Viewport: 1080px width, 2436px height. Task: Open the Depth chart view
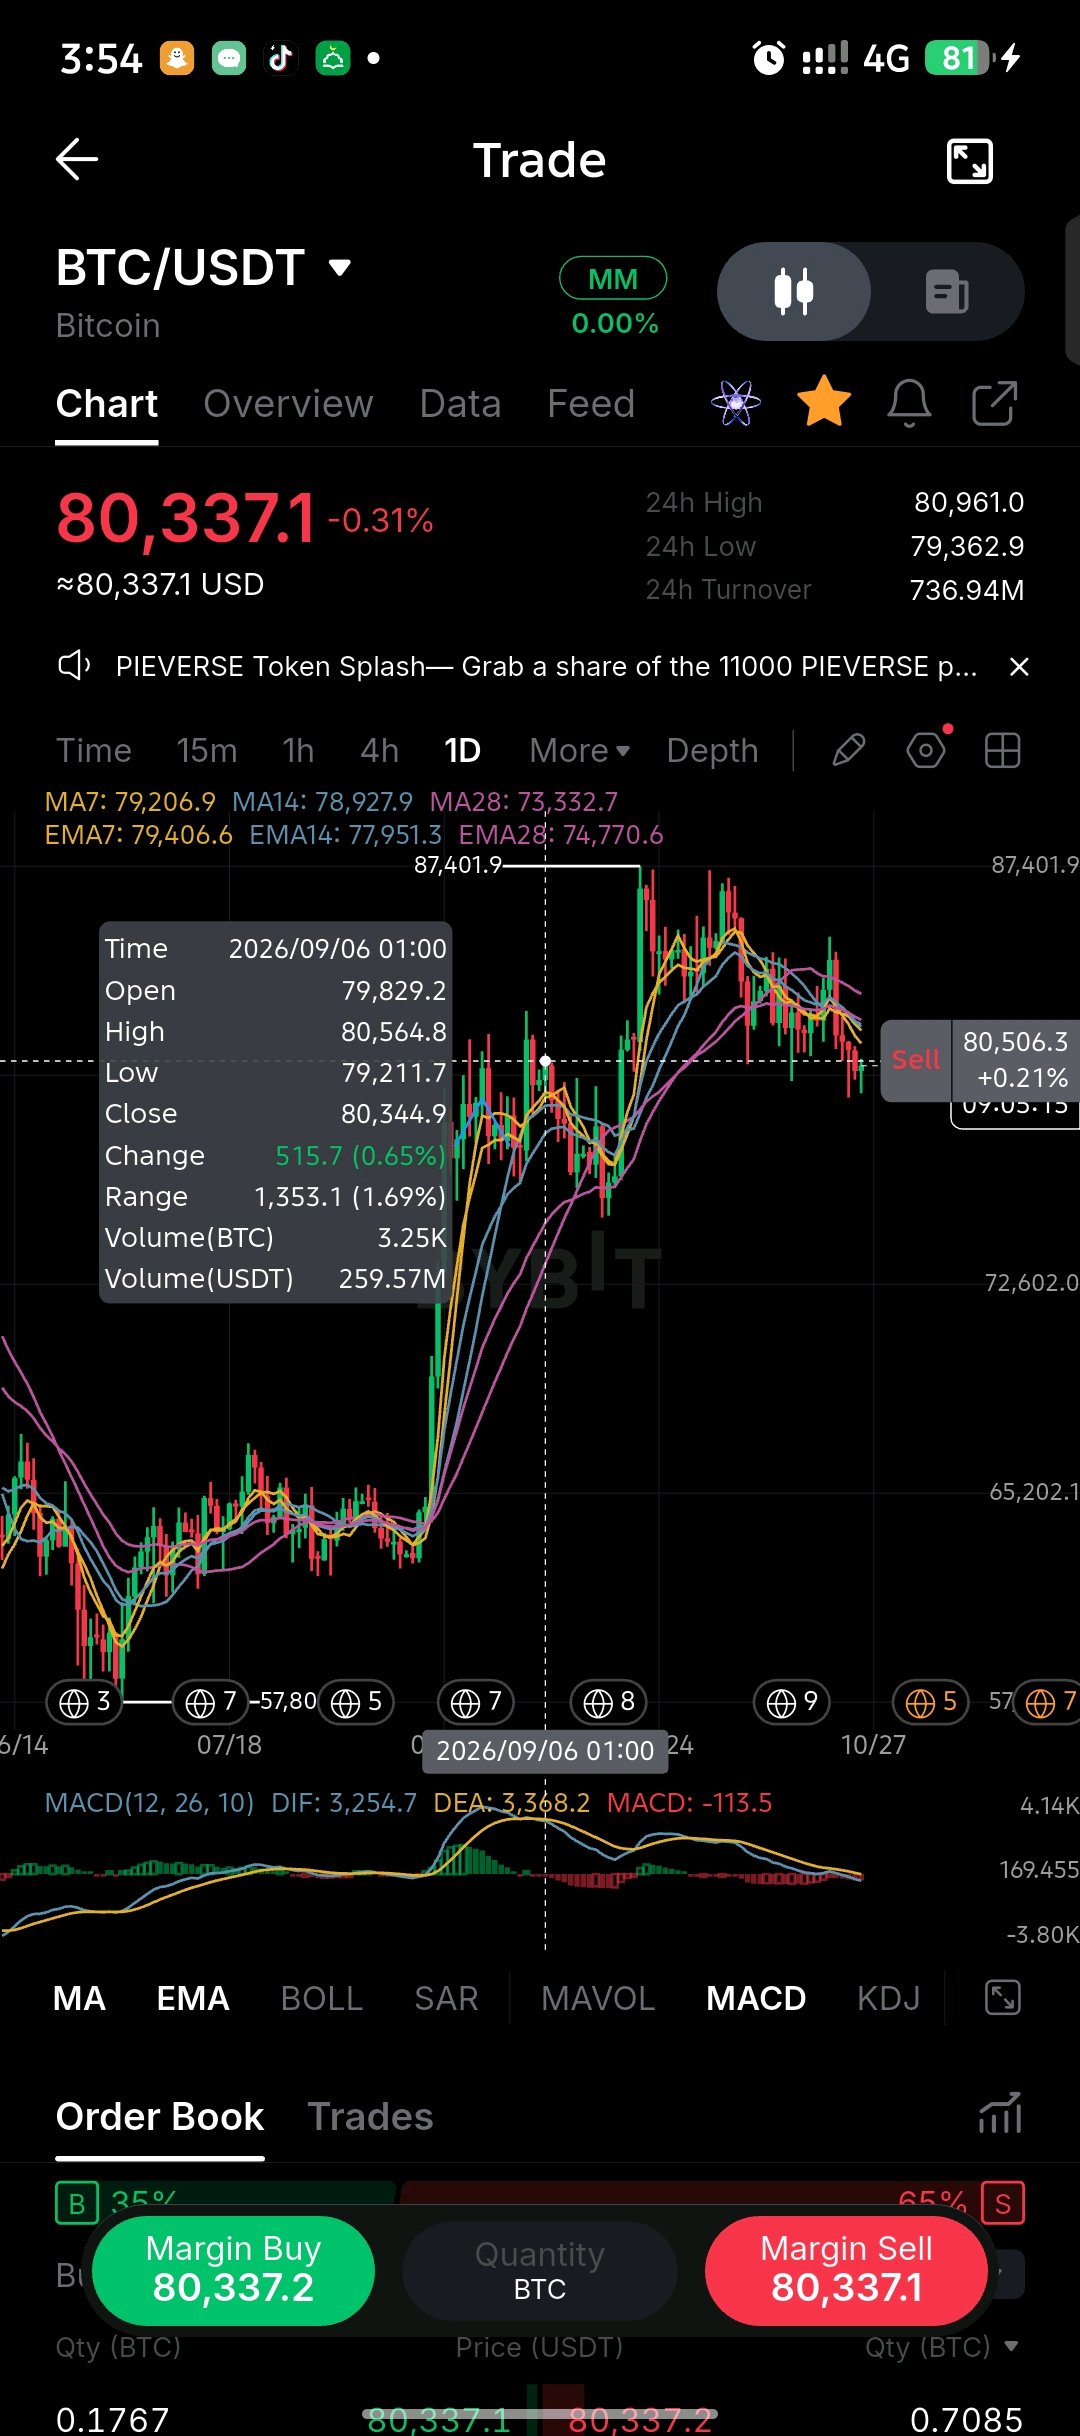coord(713,750)
